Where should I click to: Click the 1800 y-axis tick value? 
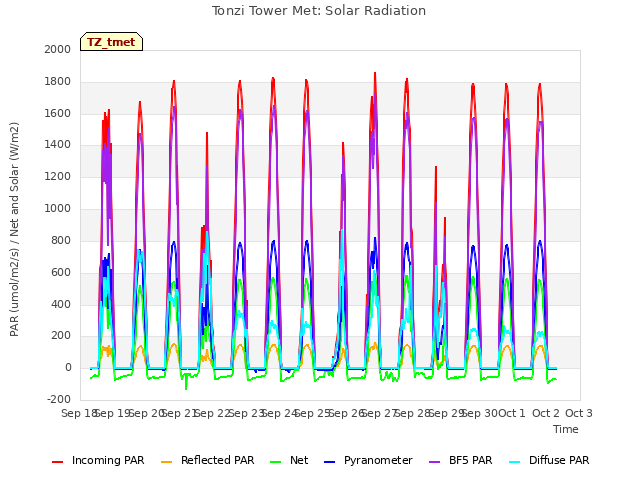[x=58, y=82]
